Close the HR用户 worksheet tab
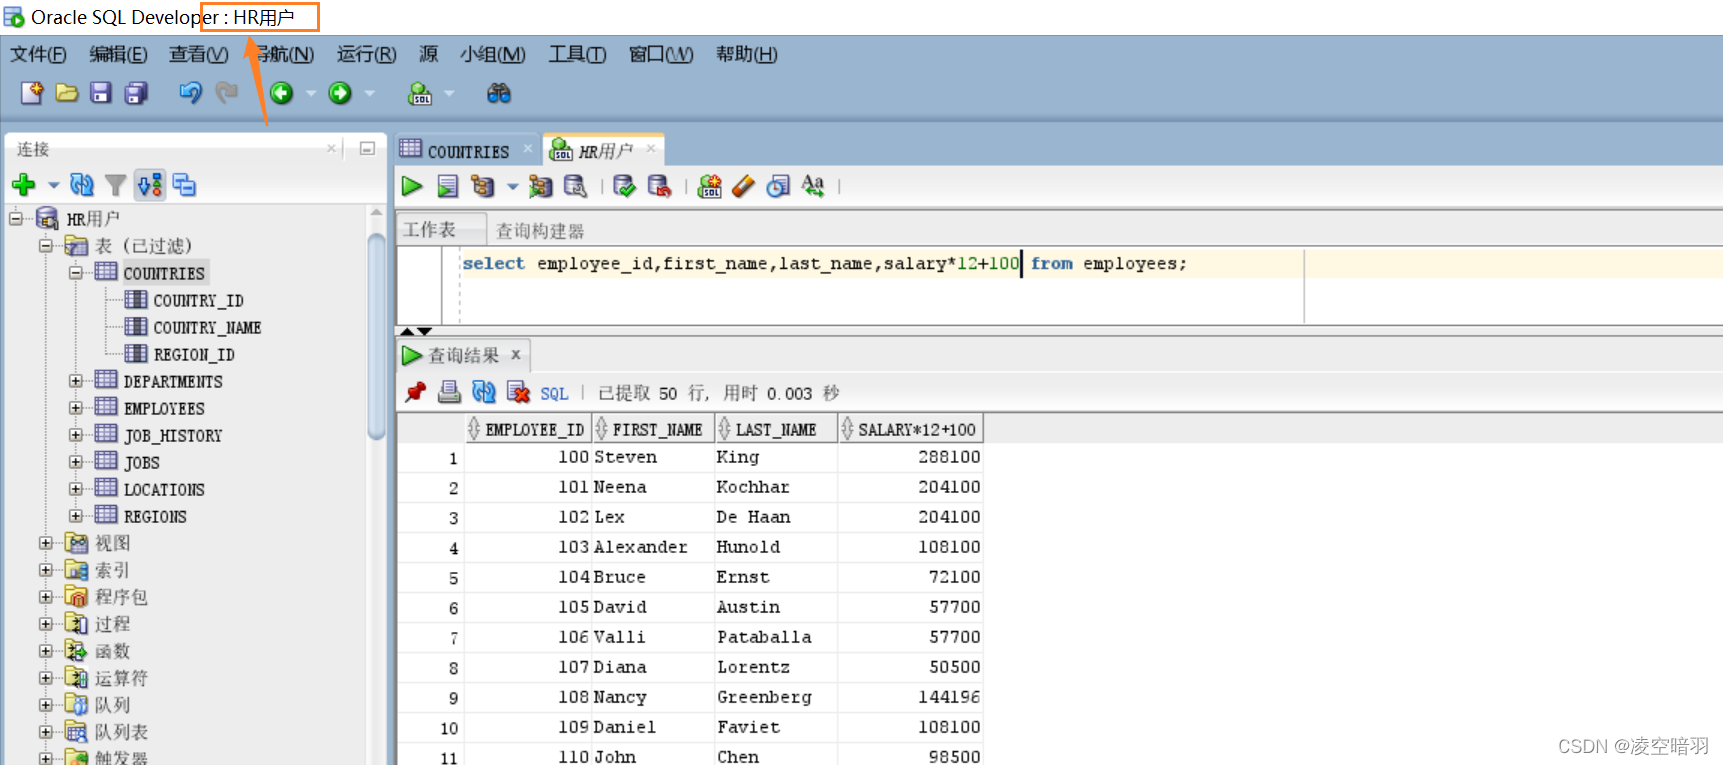1723x765 pixels. (x=651, y=149)
